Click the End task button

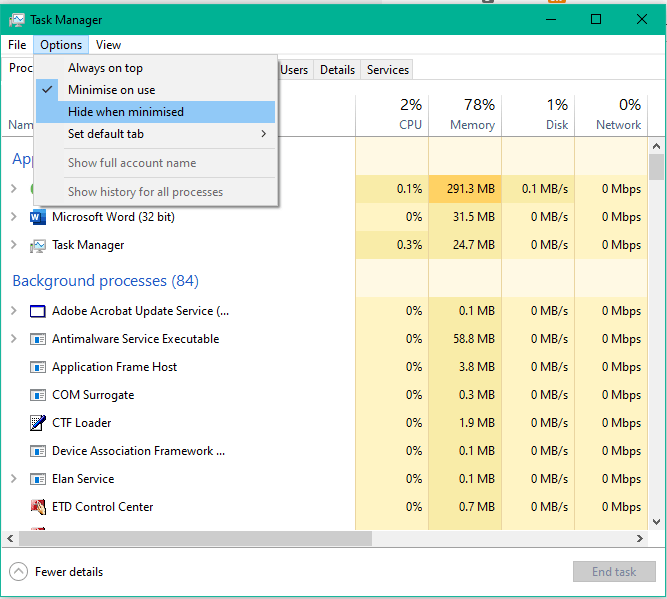pyautogui.click(x=614, y=572)
